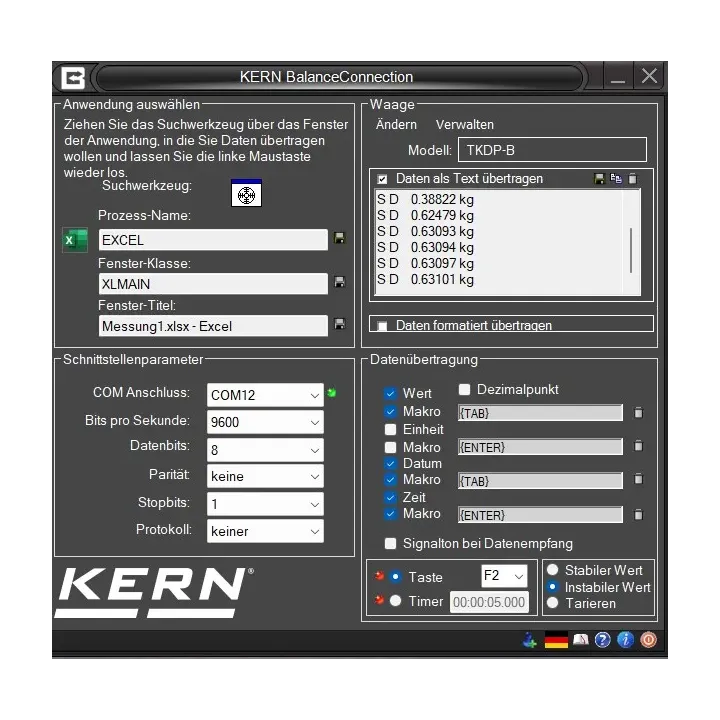The height and width of the screenshot is (720, 720).
Task: Delete the second {TAB} macro
Action: [x=638, y=479]
